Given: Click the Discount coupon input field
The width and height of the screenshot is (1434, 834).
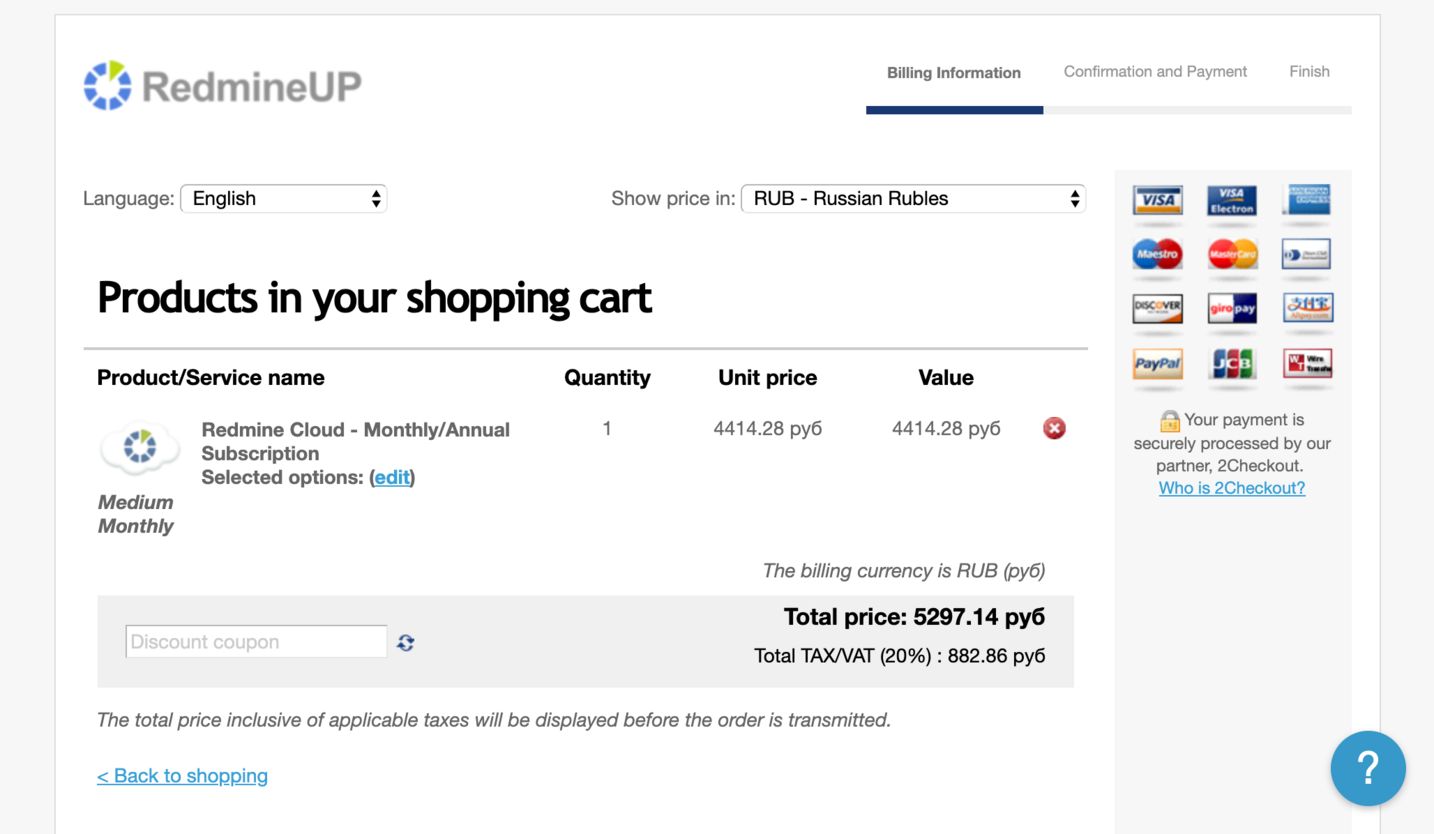Looking at the screenshot, I should (x=256, y=641).
